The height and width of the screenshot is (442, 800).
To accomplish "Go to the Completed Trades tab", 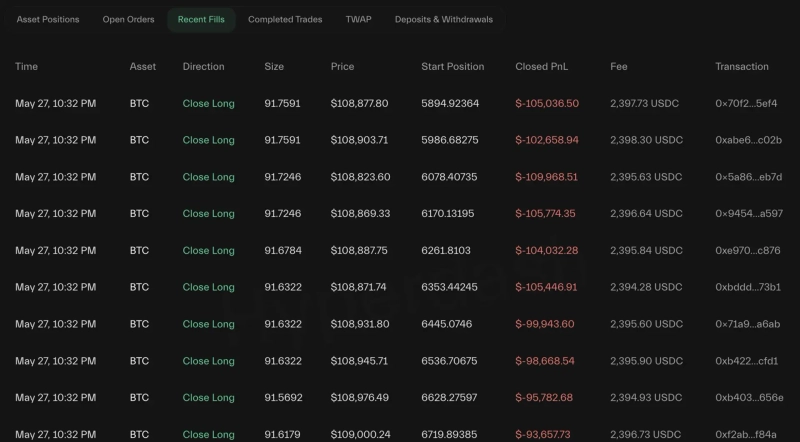I will 285,19.
